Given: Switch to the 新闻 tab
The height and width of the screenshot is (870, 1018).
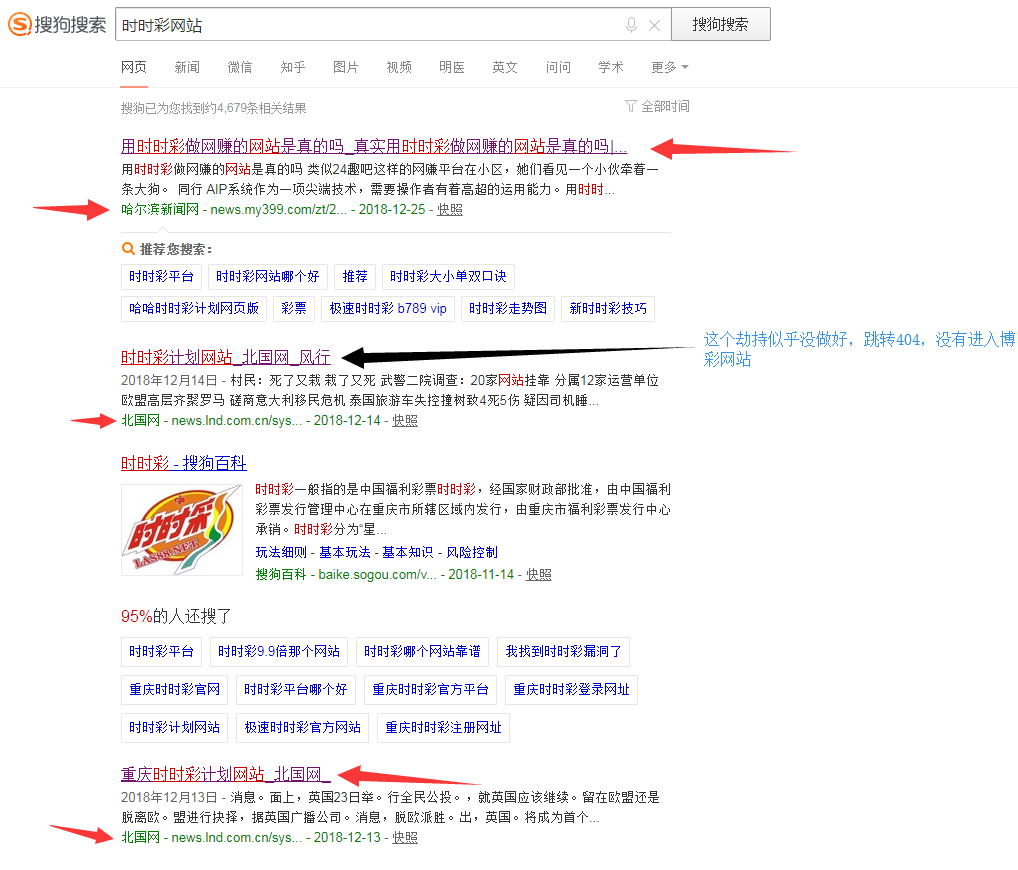Looking at the screenshot, I should pyautogui.click(x=187, y=68).
